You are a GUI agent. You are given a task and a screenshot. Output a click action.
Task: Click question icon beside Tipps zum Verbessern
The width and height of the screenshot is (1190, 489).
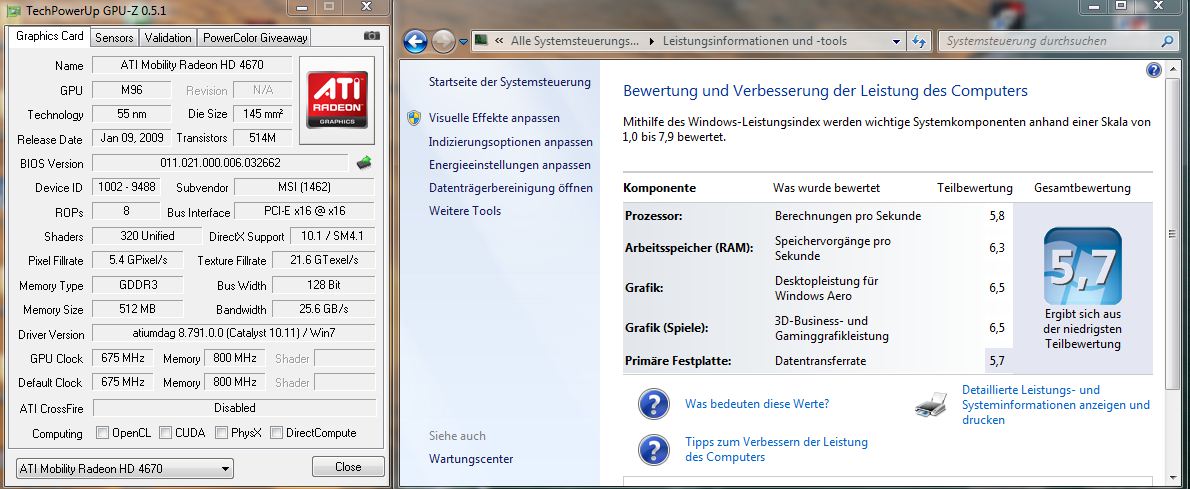[653, 450]
